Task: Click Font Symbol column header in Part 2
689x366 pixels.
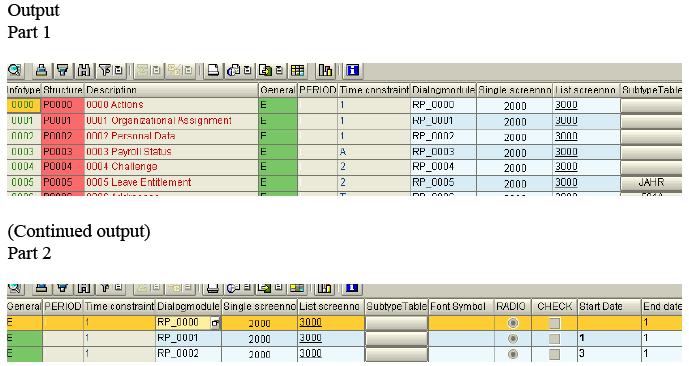Action: pos(461,306)
